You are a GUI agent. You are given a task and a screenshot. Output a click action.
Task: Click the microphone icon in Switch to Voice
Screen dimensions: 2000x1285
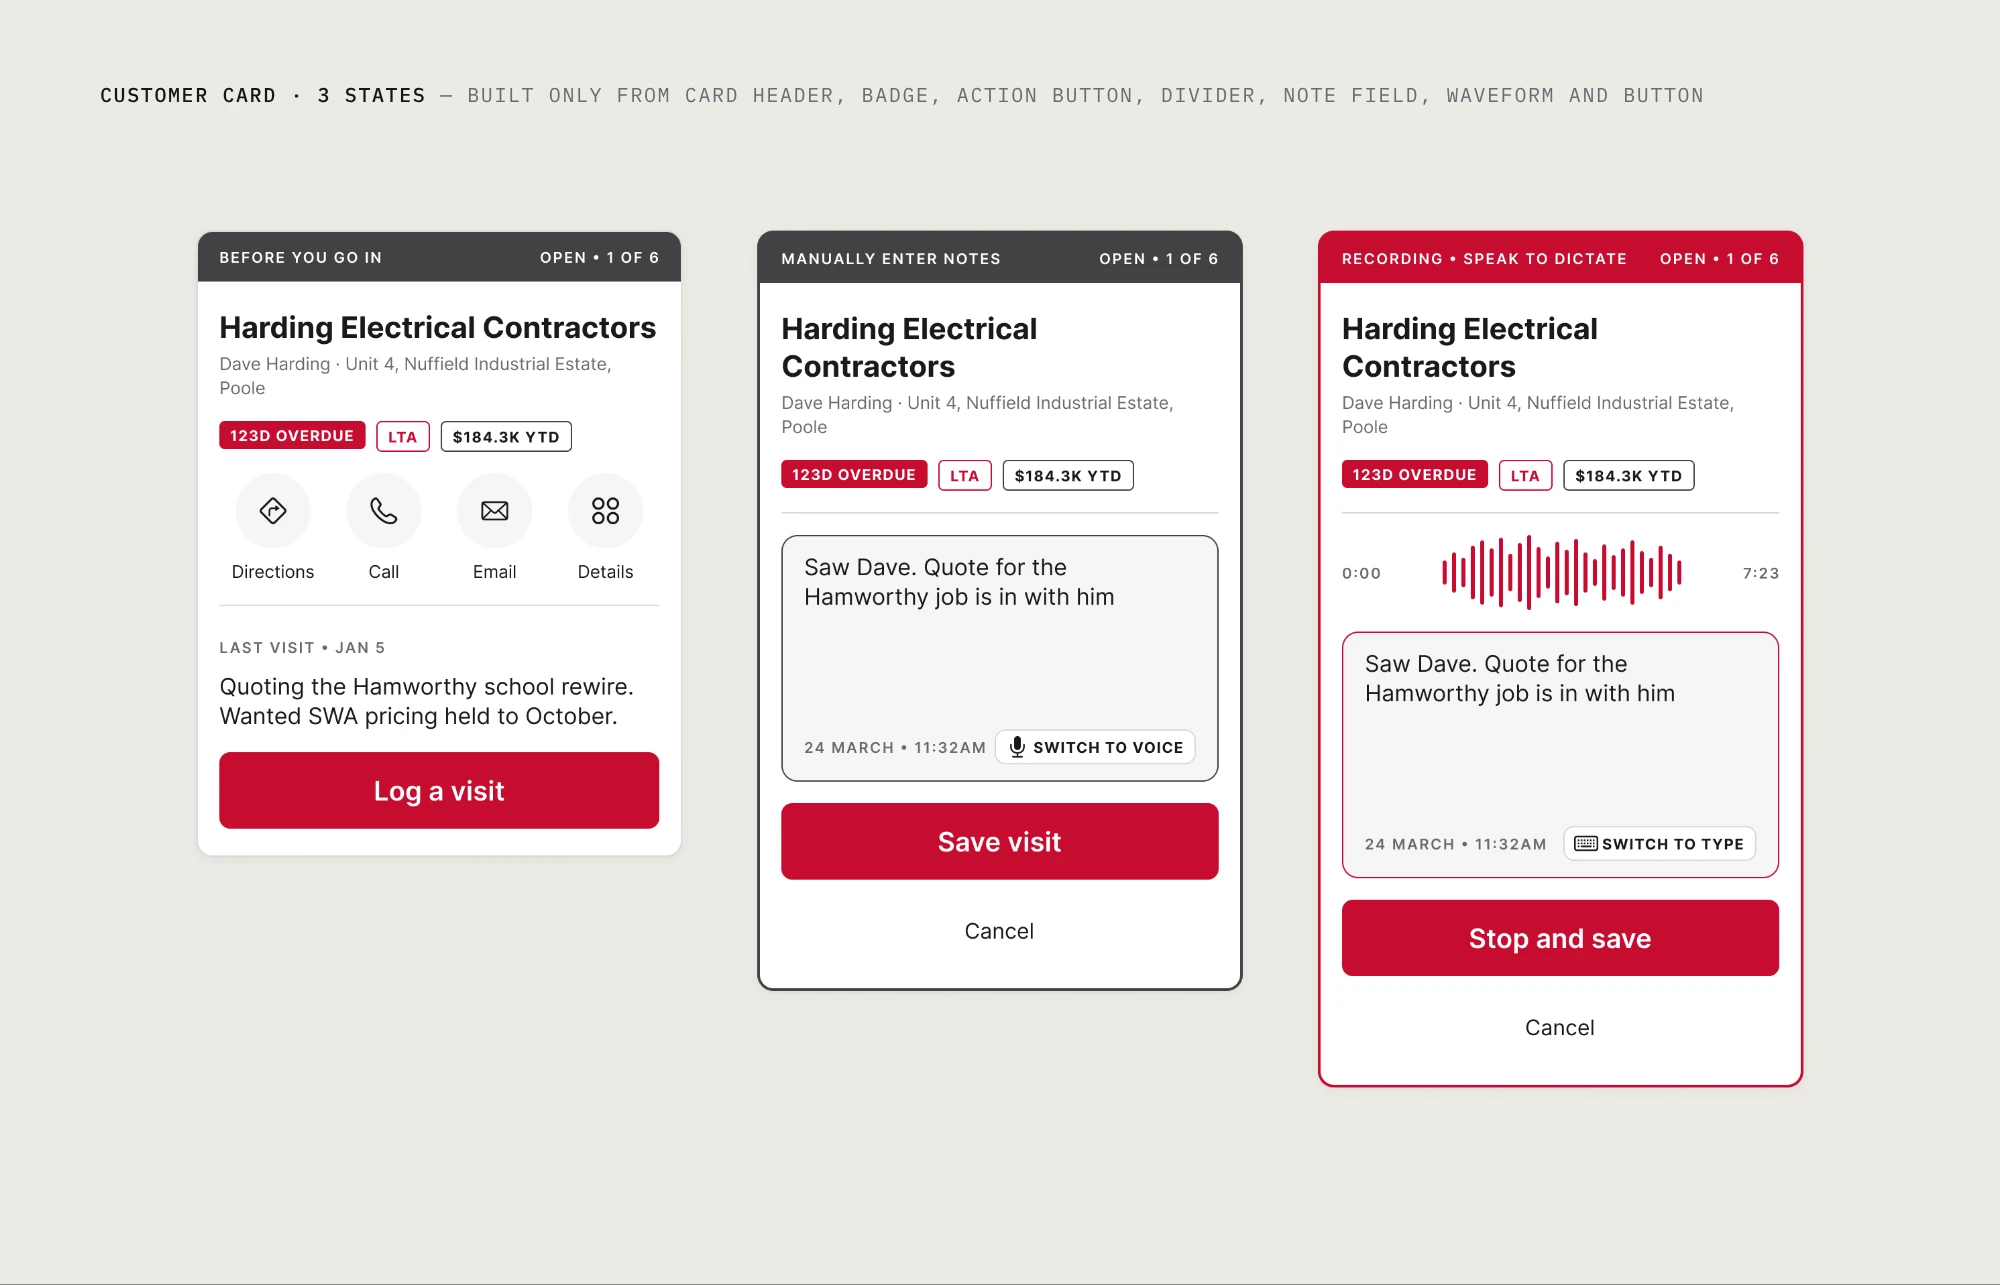click(x=1017, y=747)
